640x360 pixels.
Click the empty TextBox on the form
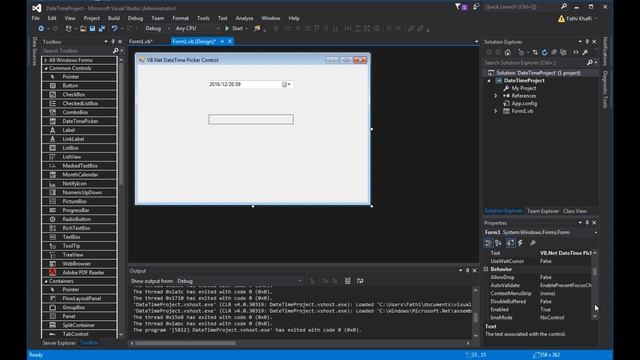click(x=251, y=119)
